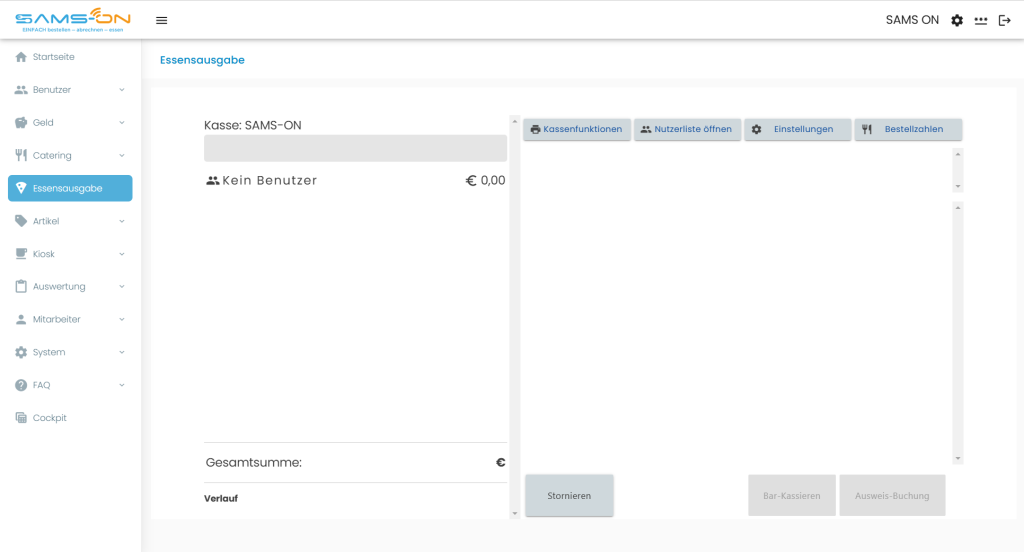
Task: Click Nutzerliste öffnen button
Action: (687, 129)
